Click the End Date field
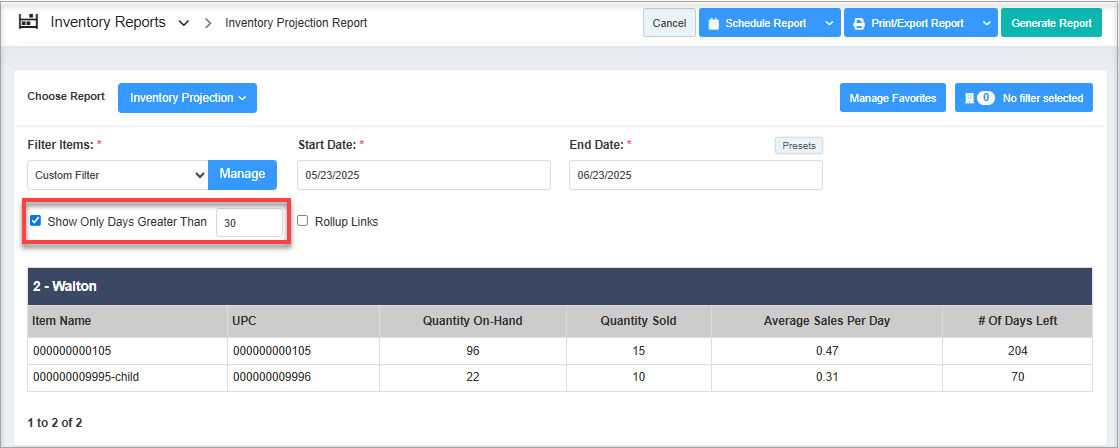Image resolution: width=1119 pixels, height=448 pixels. click(696, 175)
